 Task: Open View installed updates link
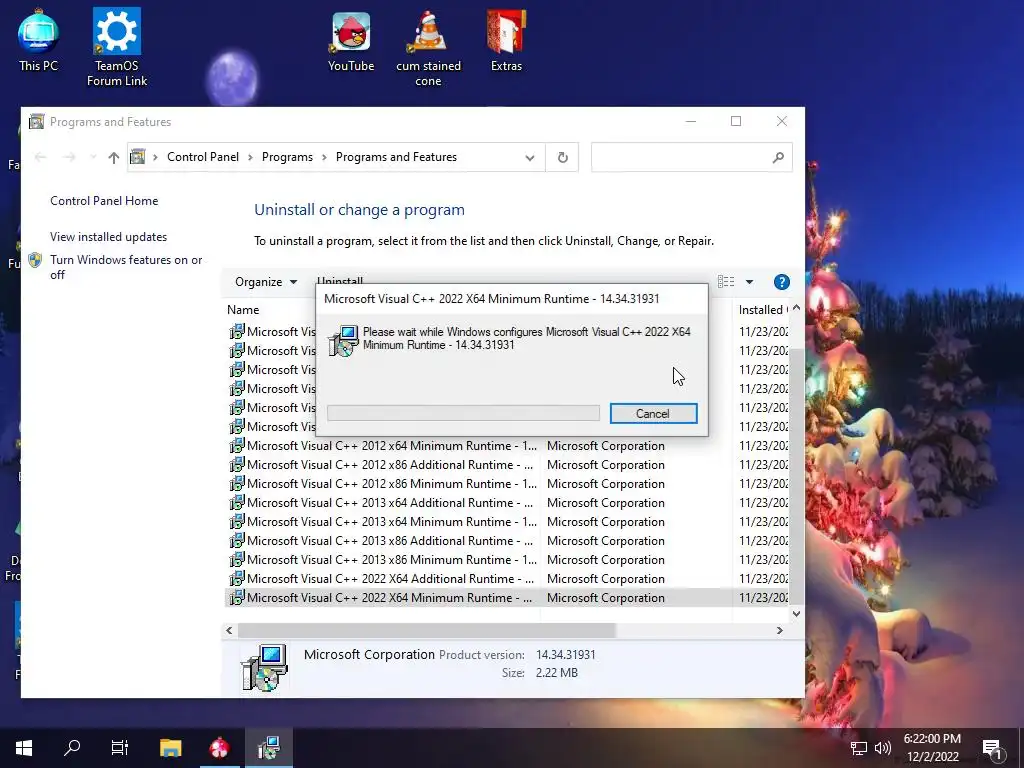[x=108, y=237]
